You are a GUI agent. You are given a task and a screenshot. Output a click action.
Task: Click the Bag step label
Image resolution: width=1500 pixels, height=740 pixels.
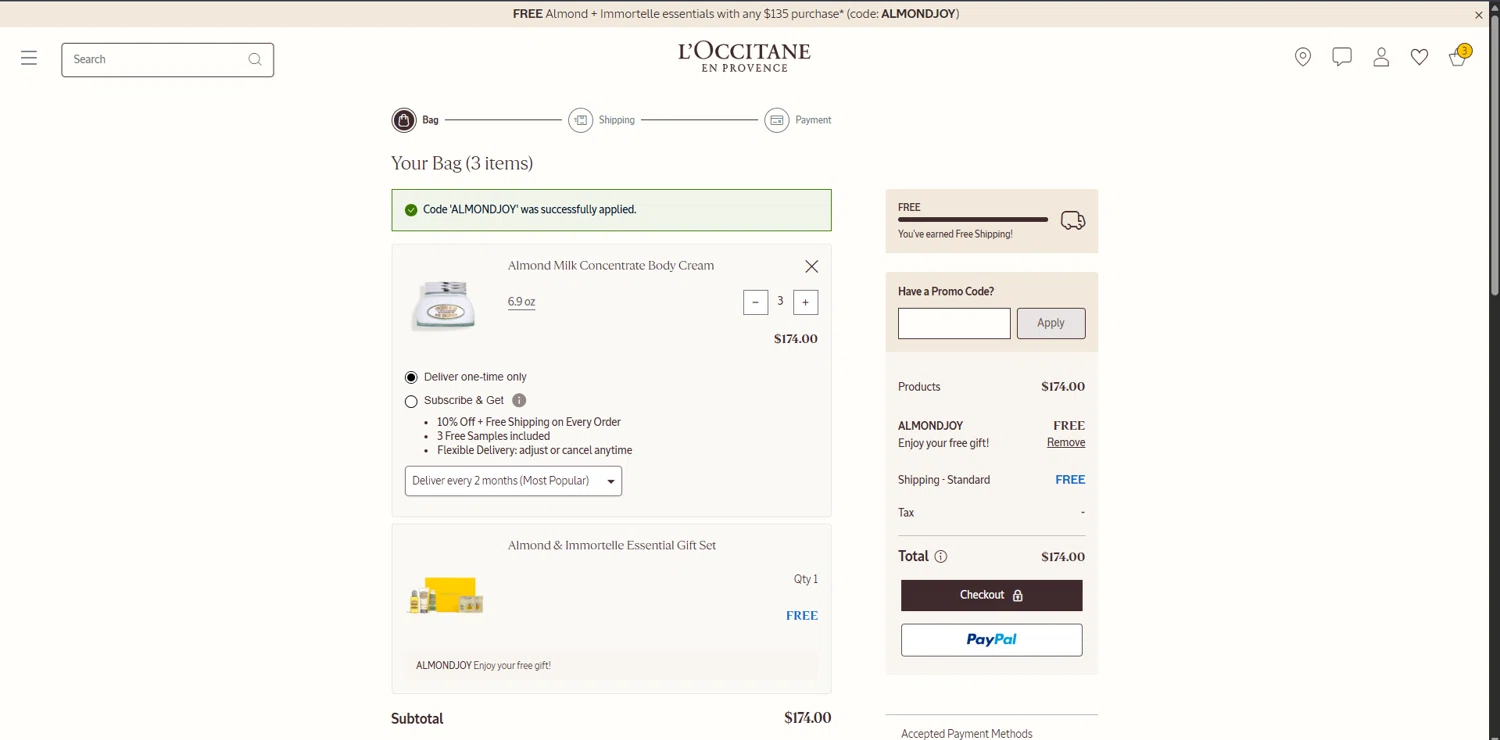(430, 120)
